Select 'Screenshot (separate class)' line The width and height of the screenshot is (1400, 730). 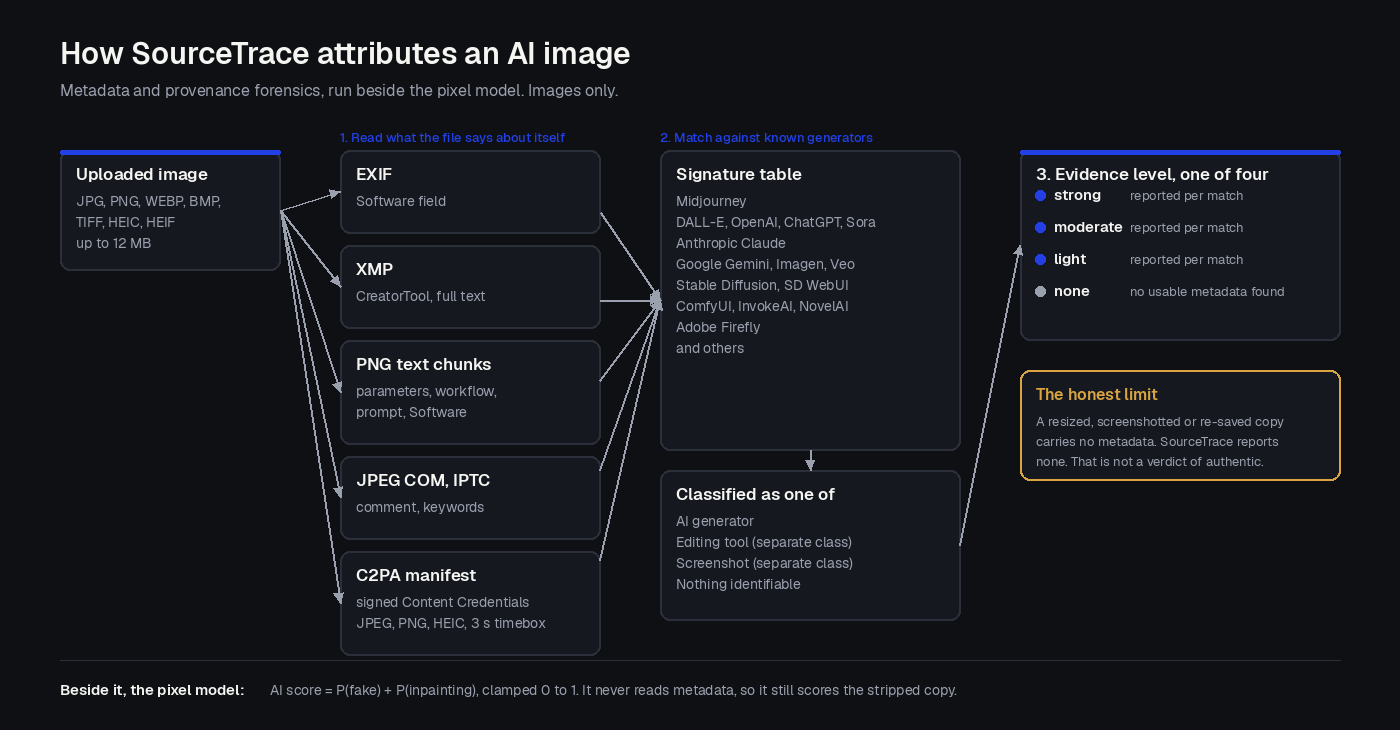coord(764,563)
